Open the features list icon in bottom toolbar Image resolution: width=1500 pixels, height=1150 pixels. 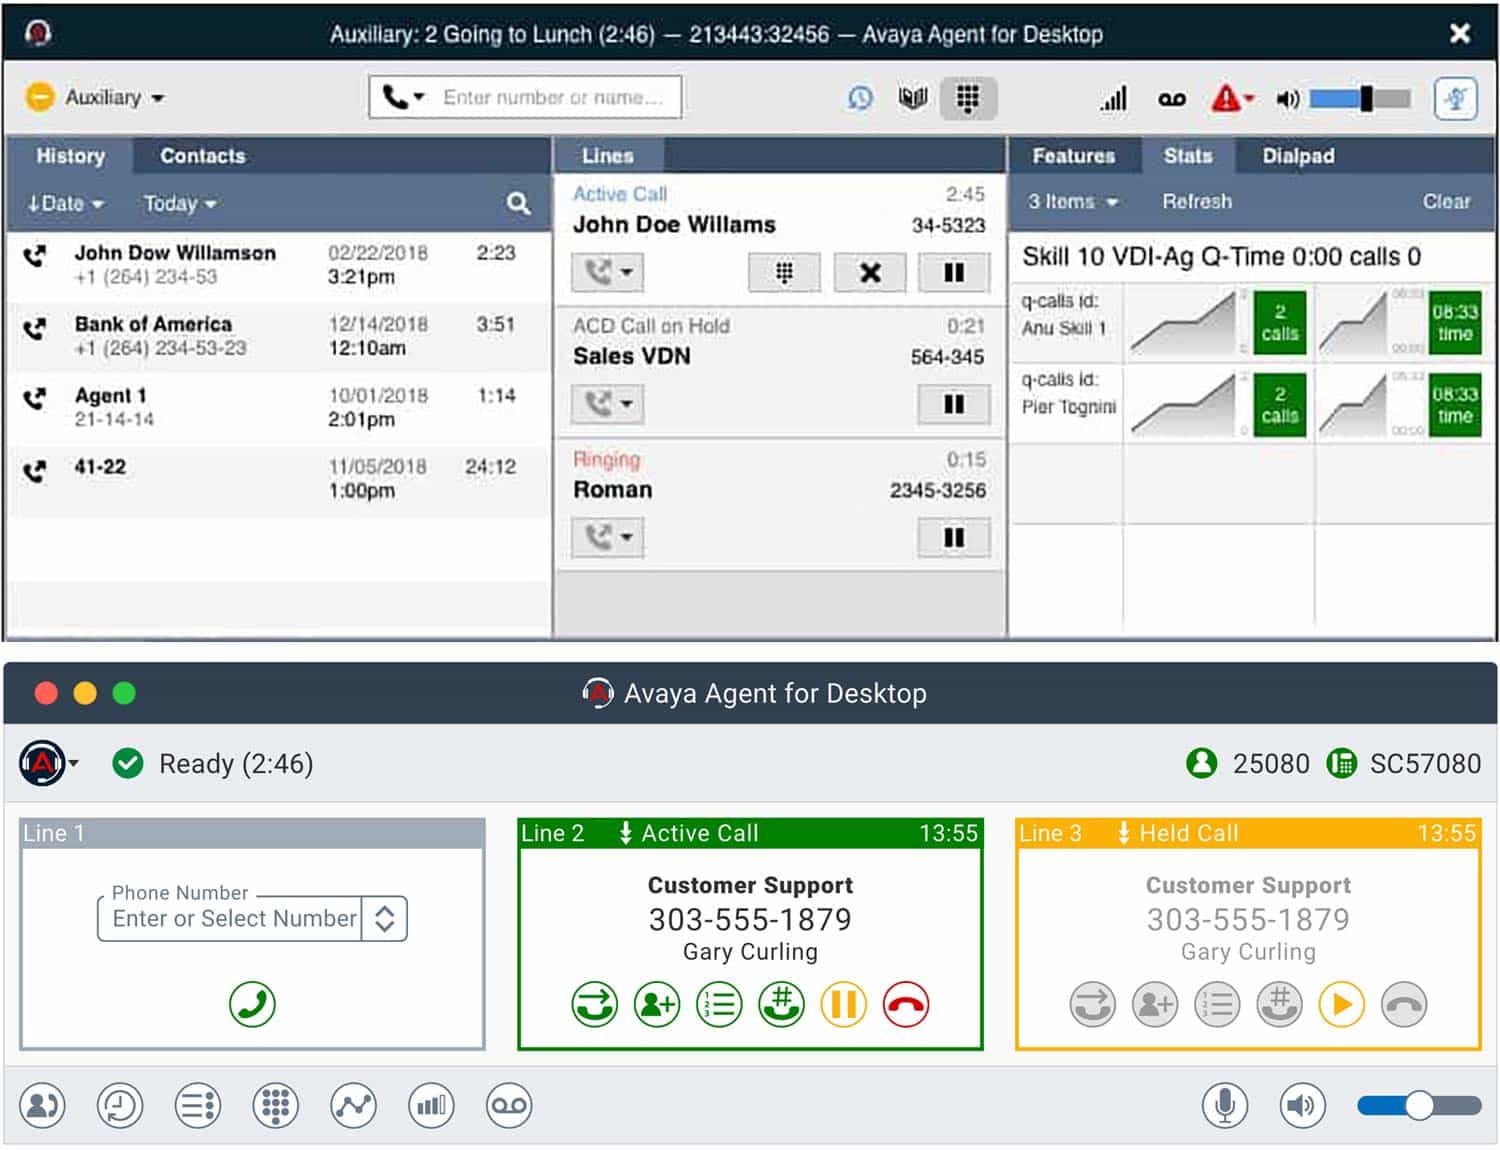pos(198,1106)
